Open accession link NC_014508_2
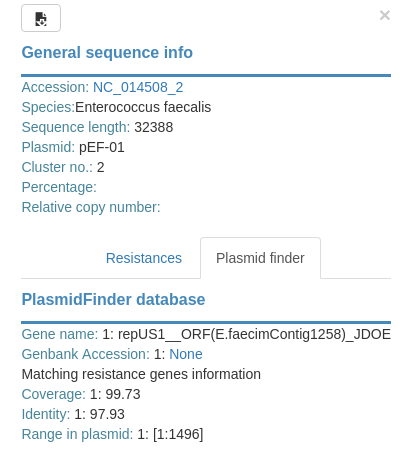419x451 pixels. [138, 87]
